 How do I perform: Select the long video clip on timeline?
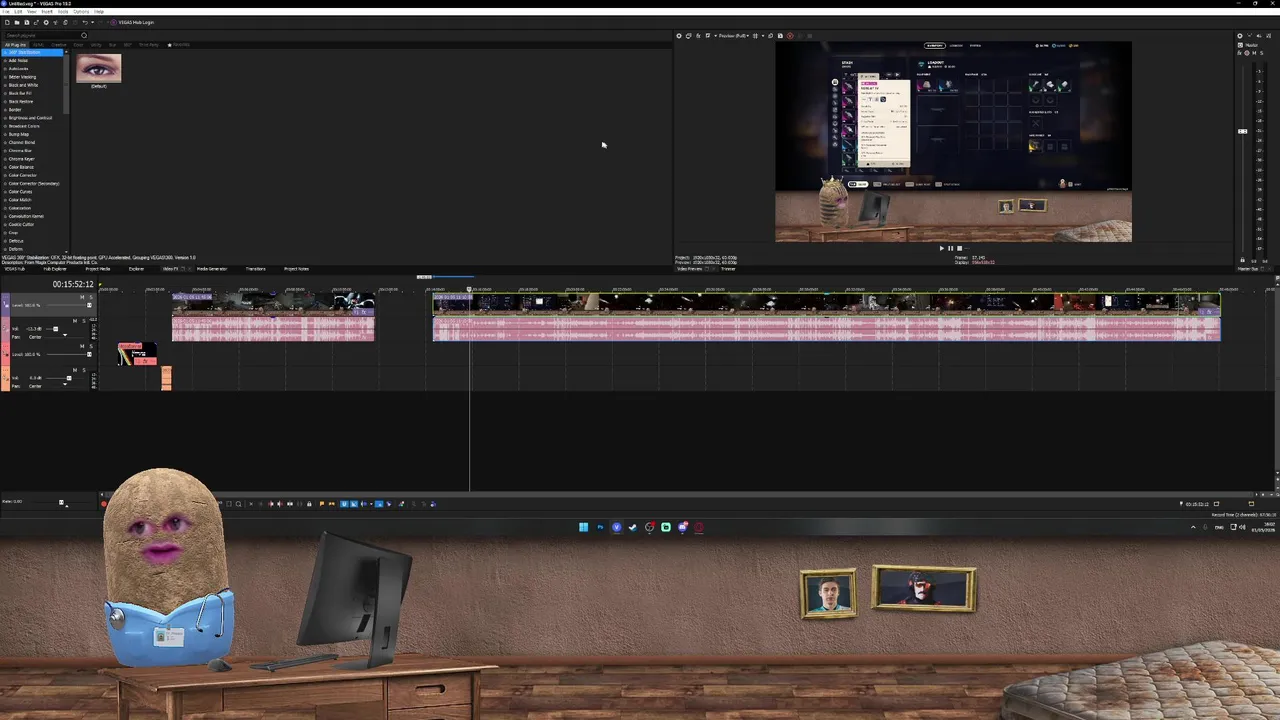tap(826, 303)
